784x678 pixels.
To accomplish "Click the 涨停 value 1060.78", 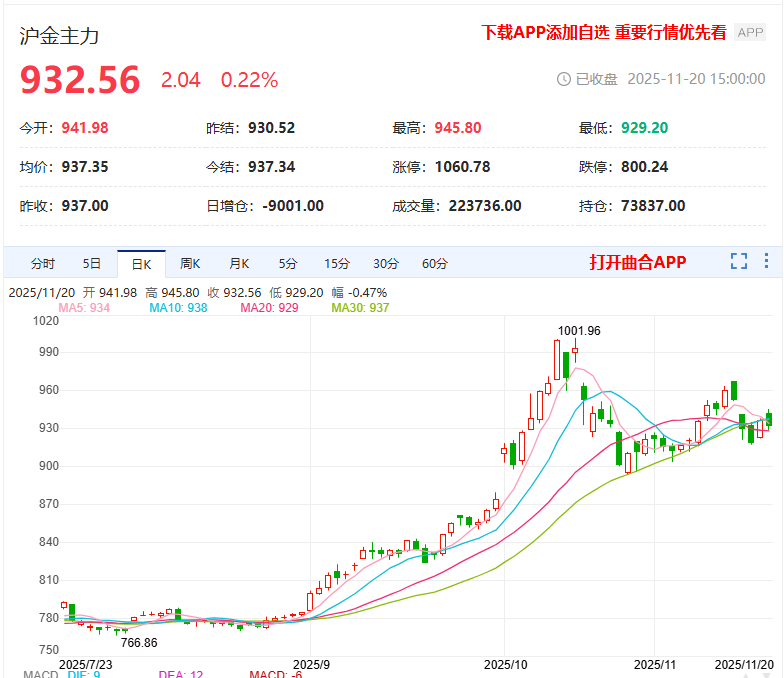I will tap(462, 167).
